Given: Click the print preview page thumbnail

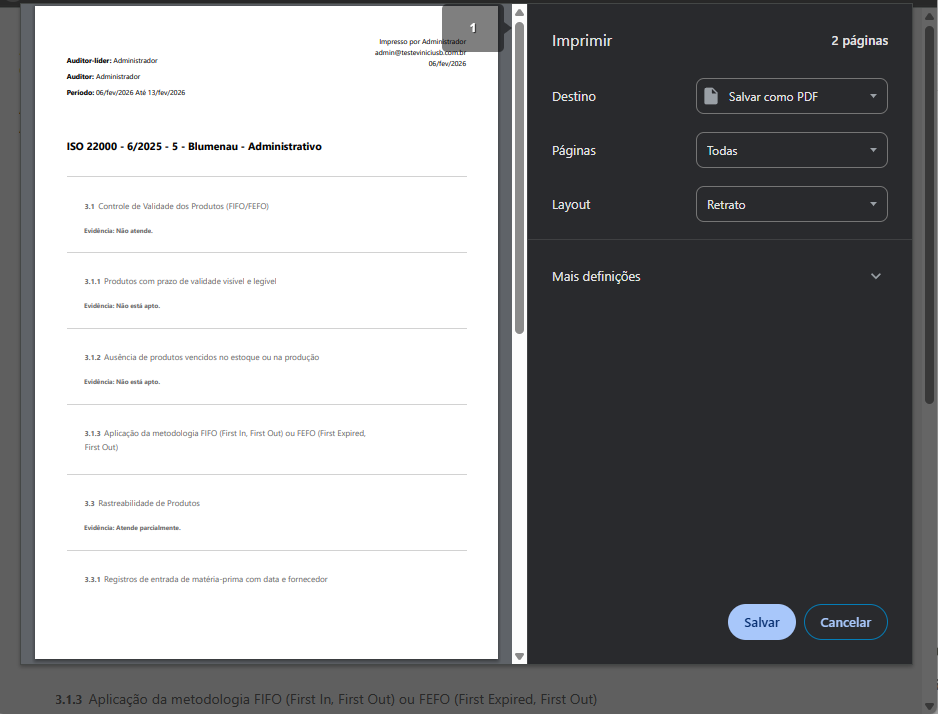Looking at the screenshot, I should (x=266, y=332).
